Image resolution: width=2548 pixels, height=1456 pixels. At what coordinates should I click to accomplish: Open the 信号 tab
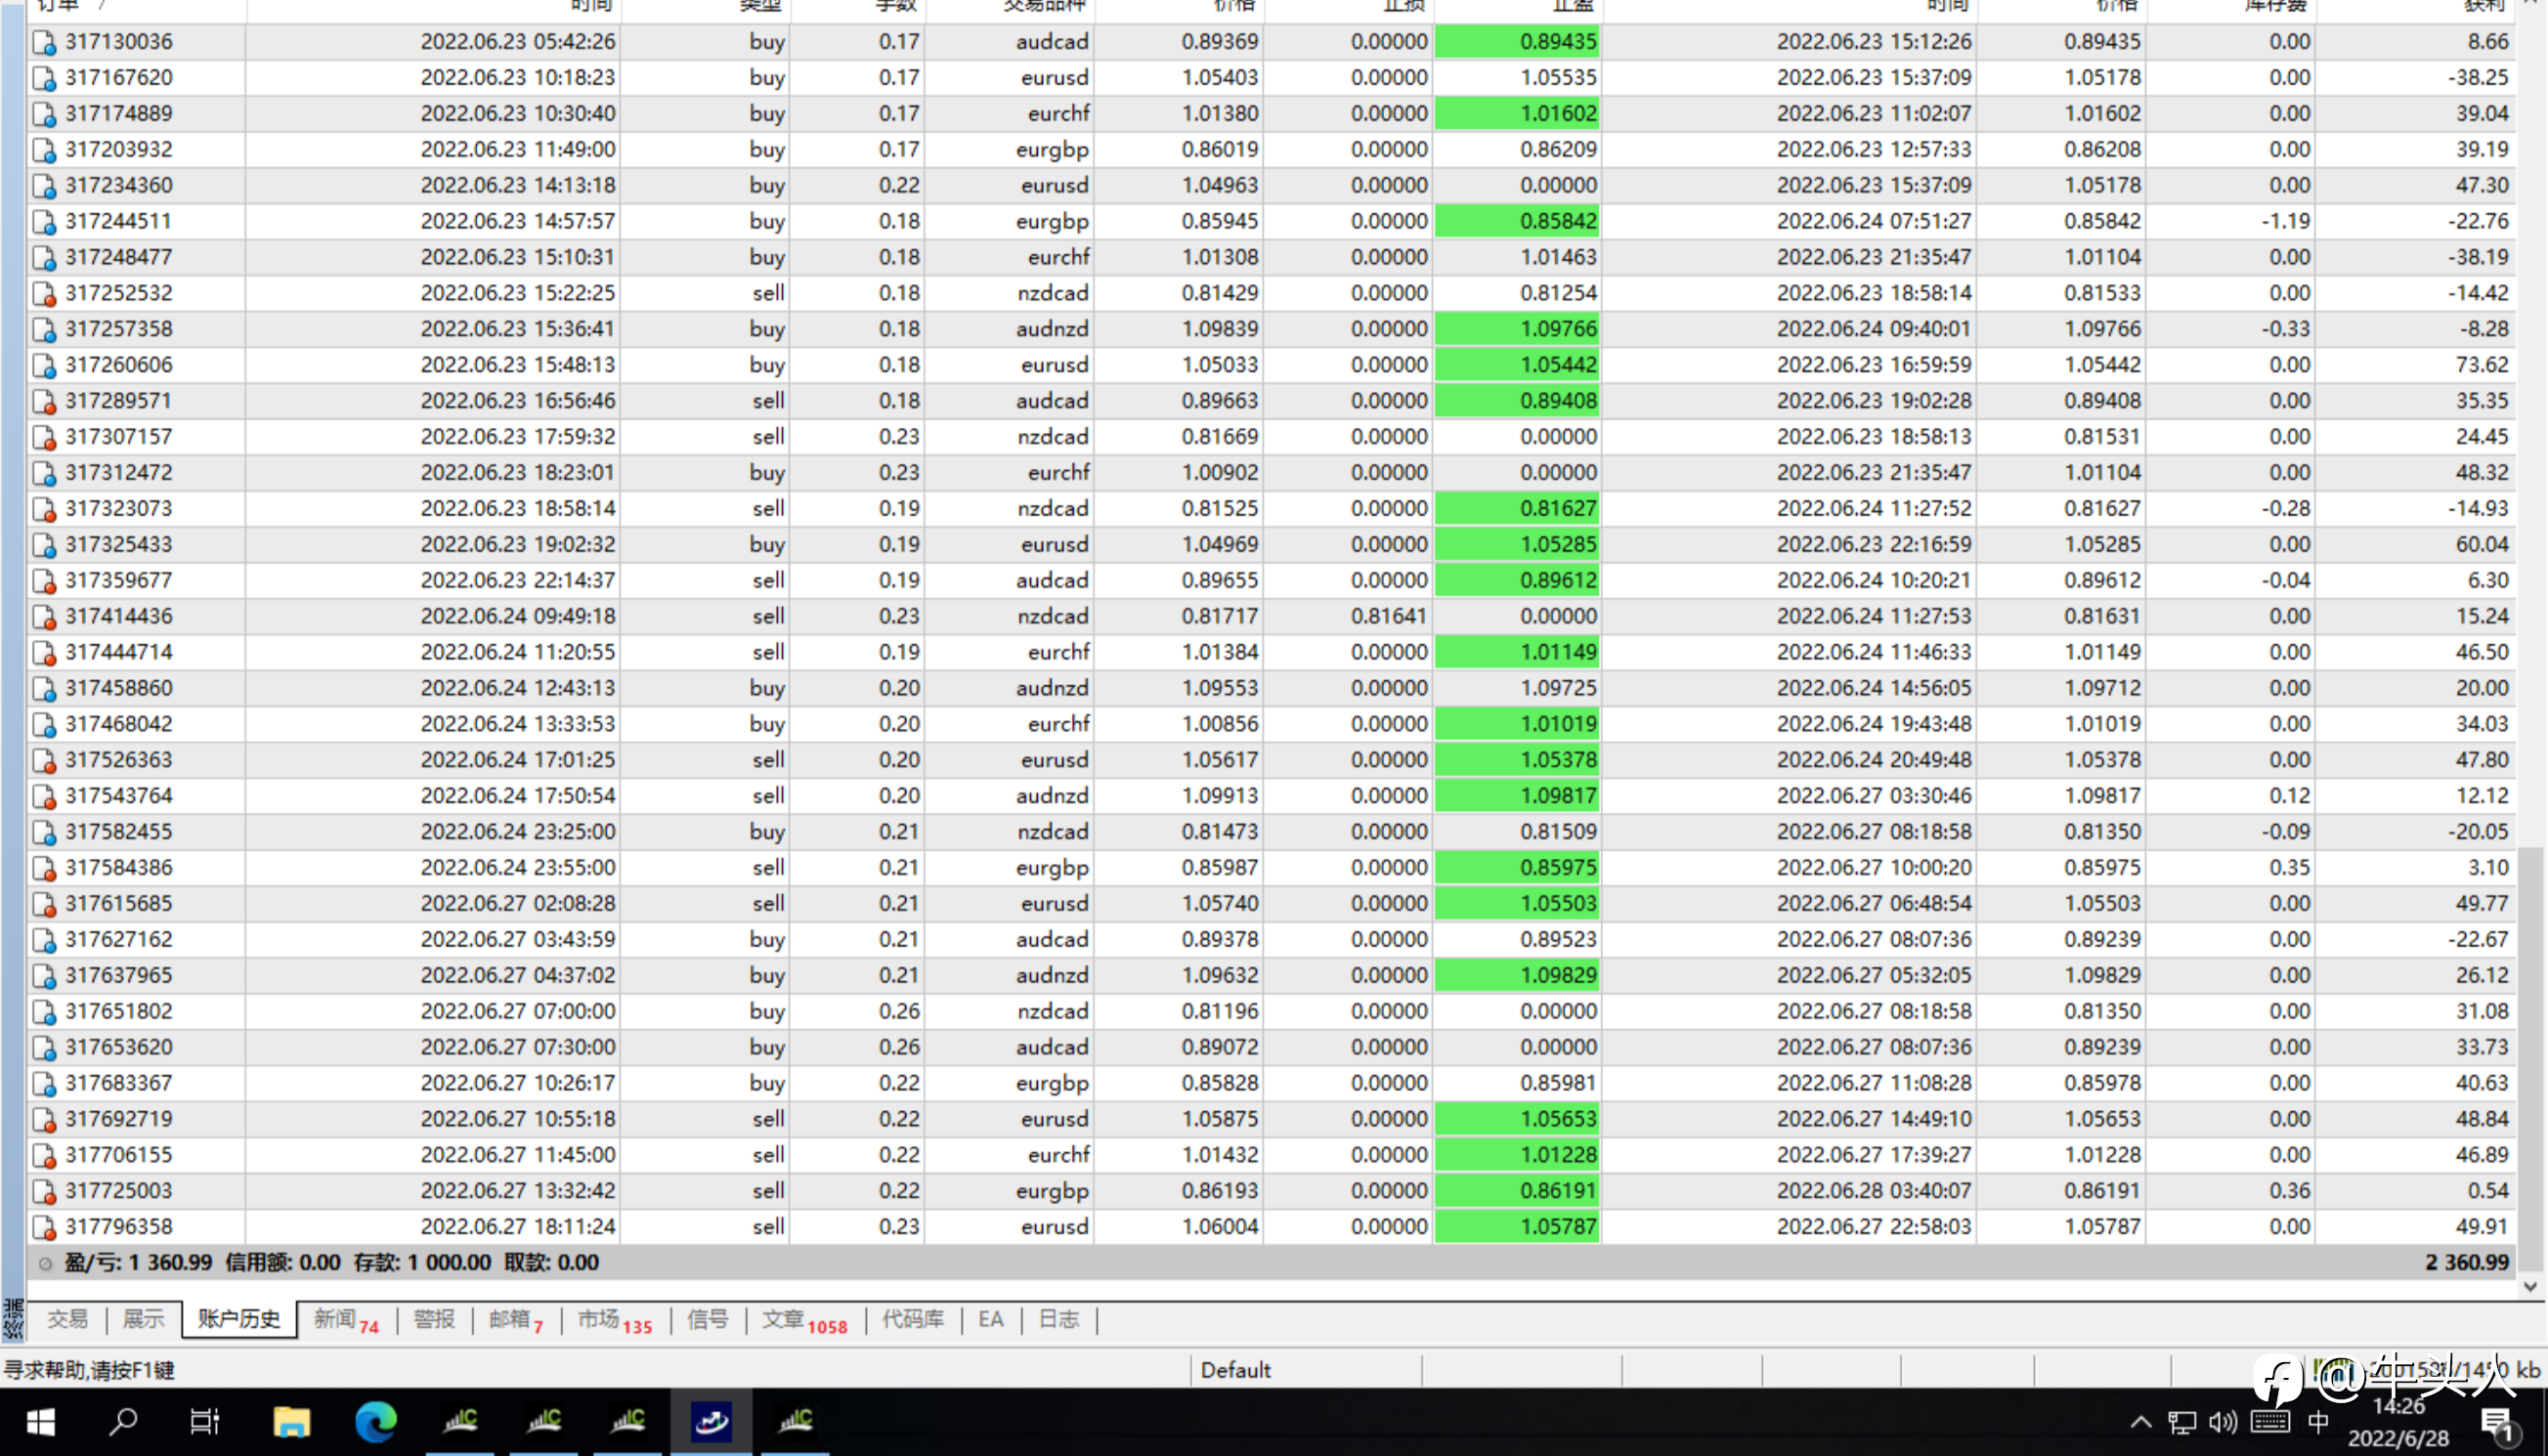coord(708,1320)
